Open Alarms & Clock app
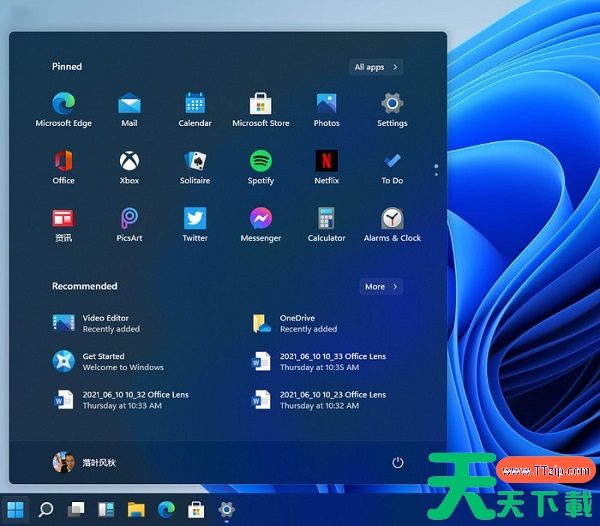 pos(392,225)
